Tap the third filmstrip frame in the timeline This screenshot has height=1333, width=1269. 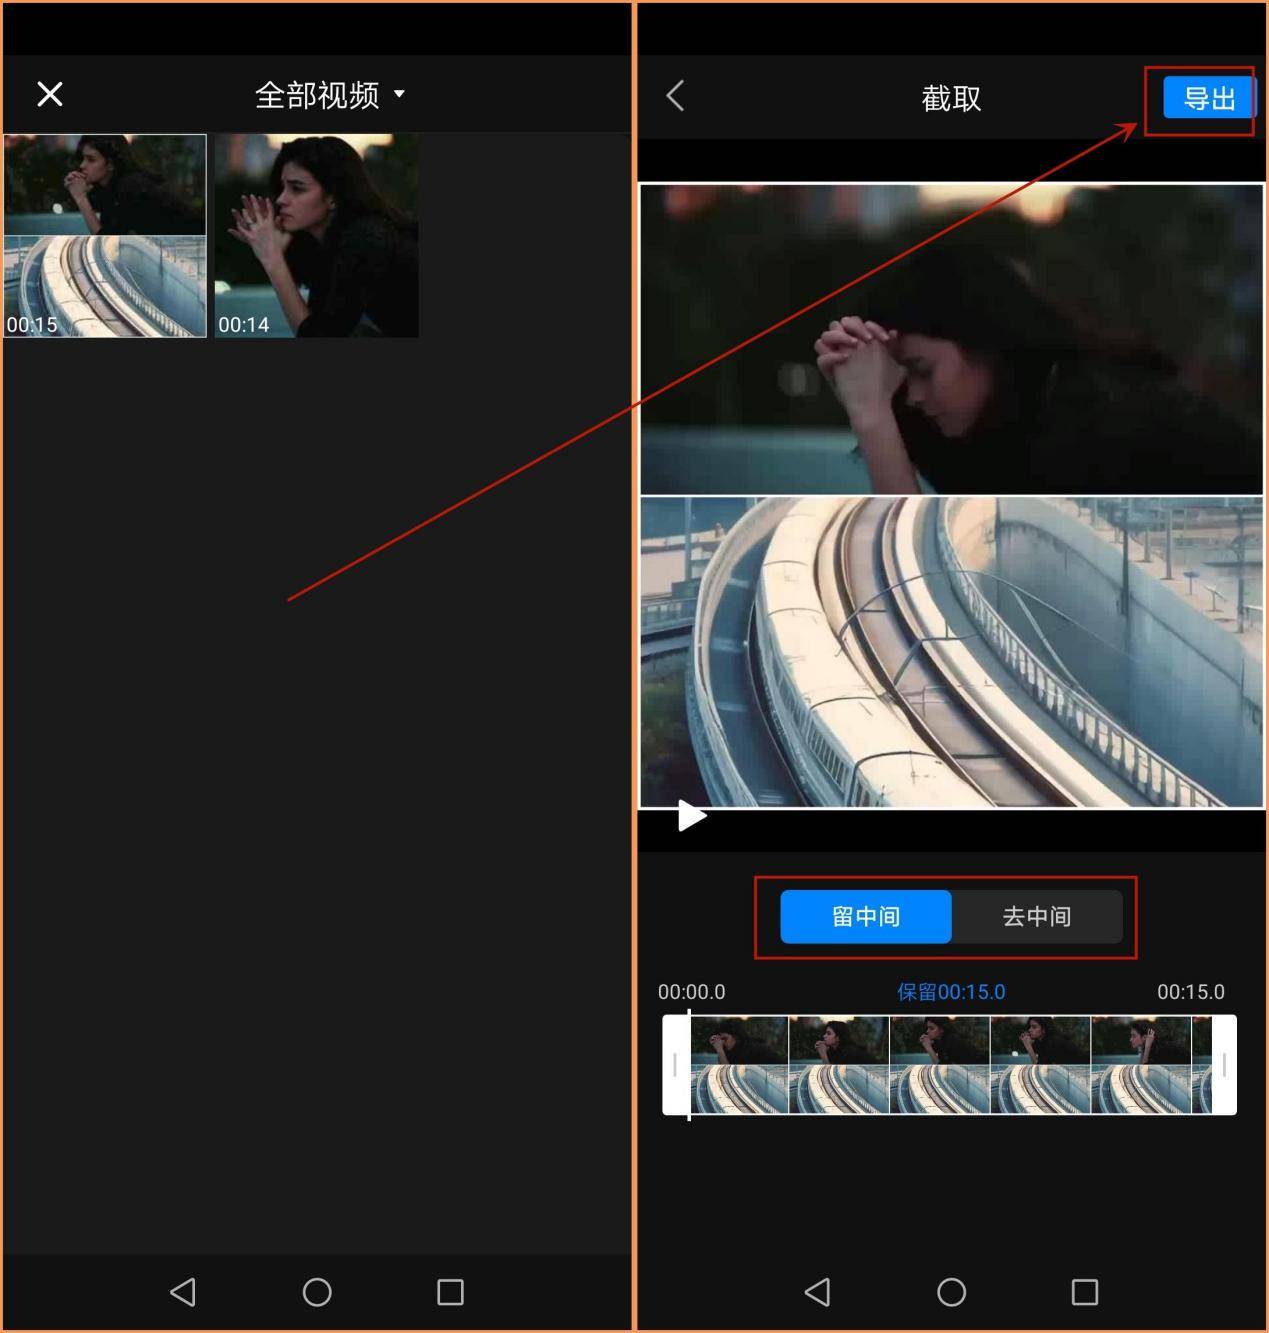(940, 1065)
